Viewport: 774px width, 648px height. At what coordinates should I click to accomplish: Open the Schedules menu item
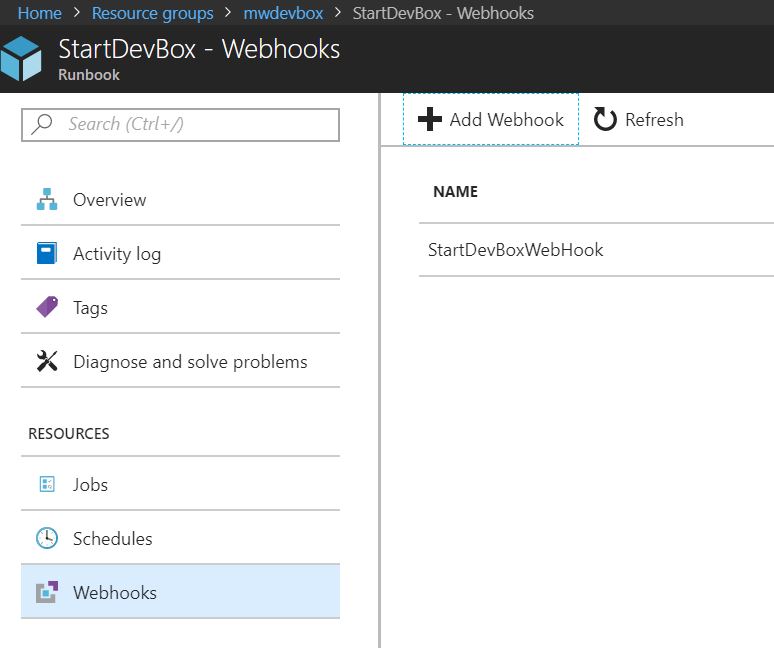pyautogui.click(x=181, y=538)
